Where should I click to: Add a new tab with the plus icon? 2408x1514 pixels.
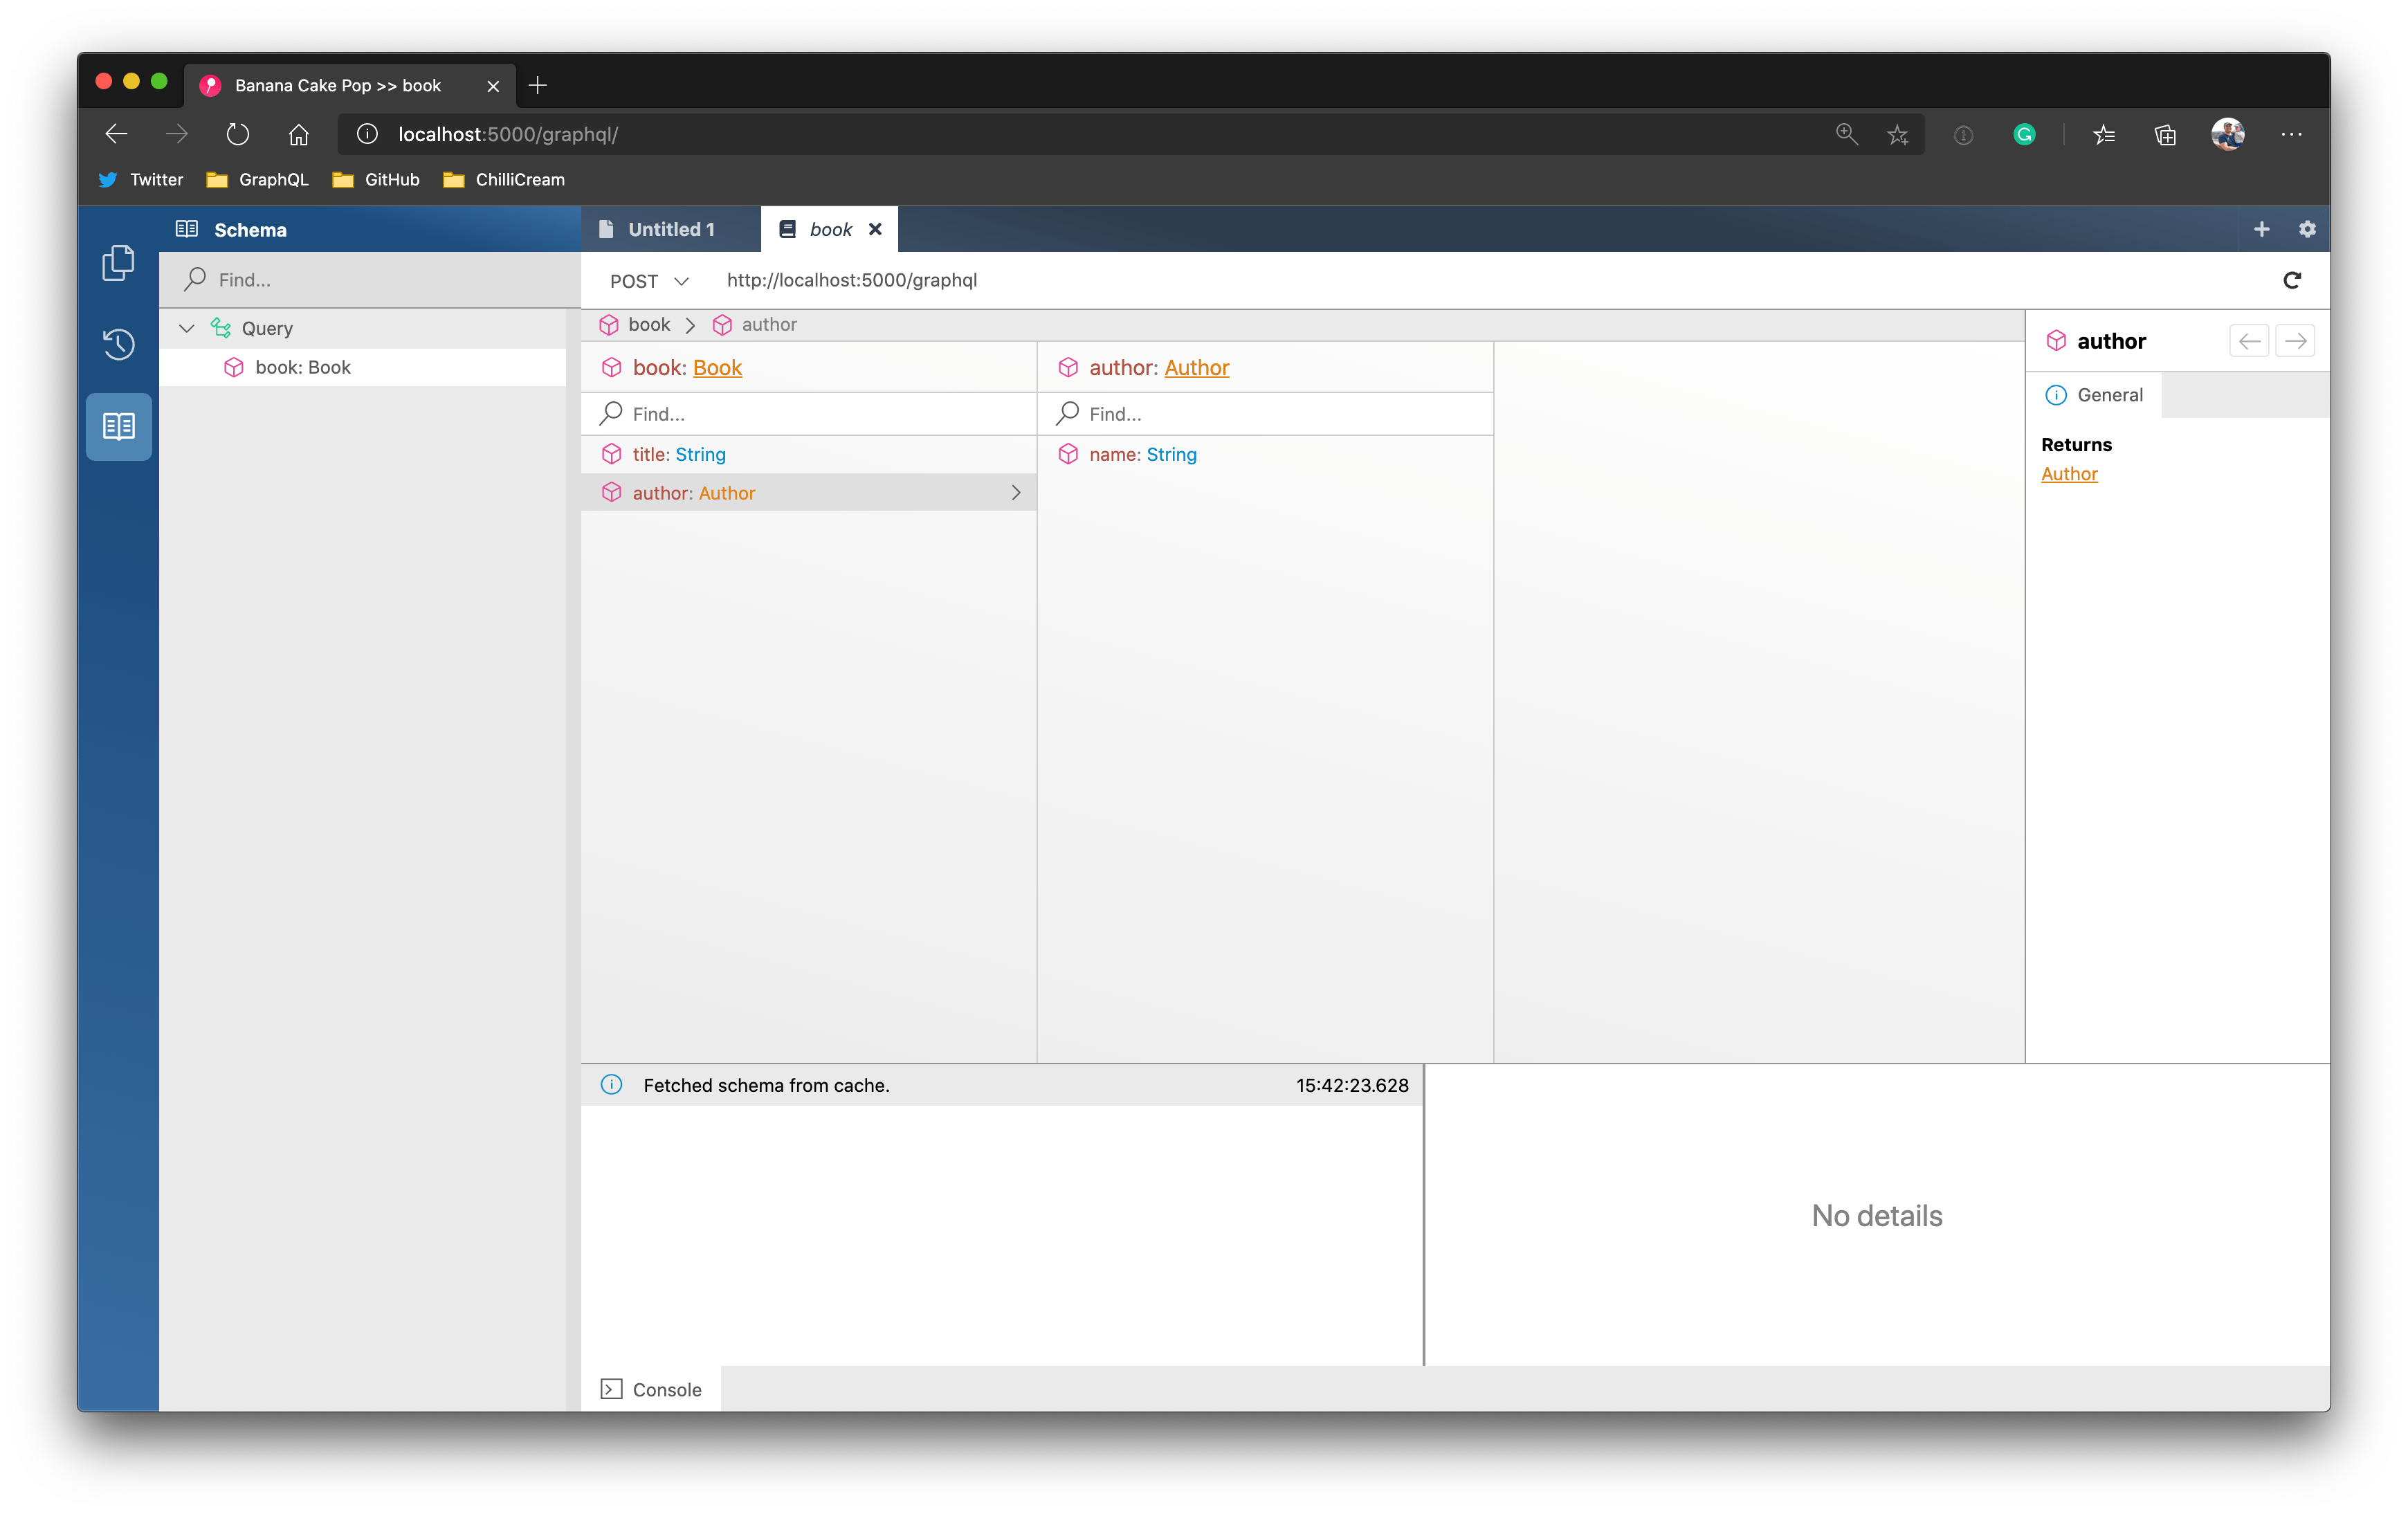[x=2261, y=229]
